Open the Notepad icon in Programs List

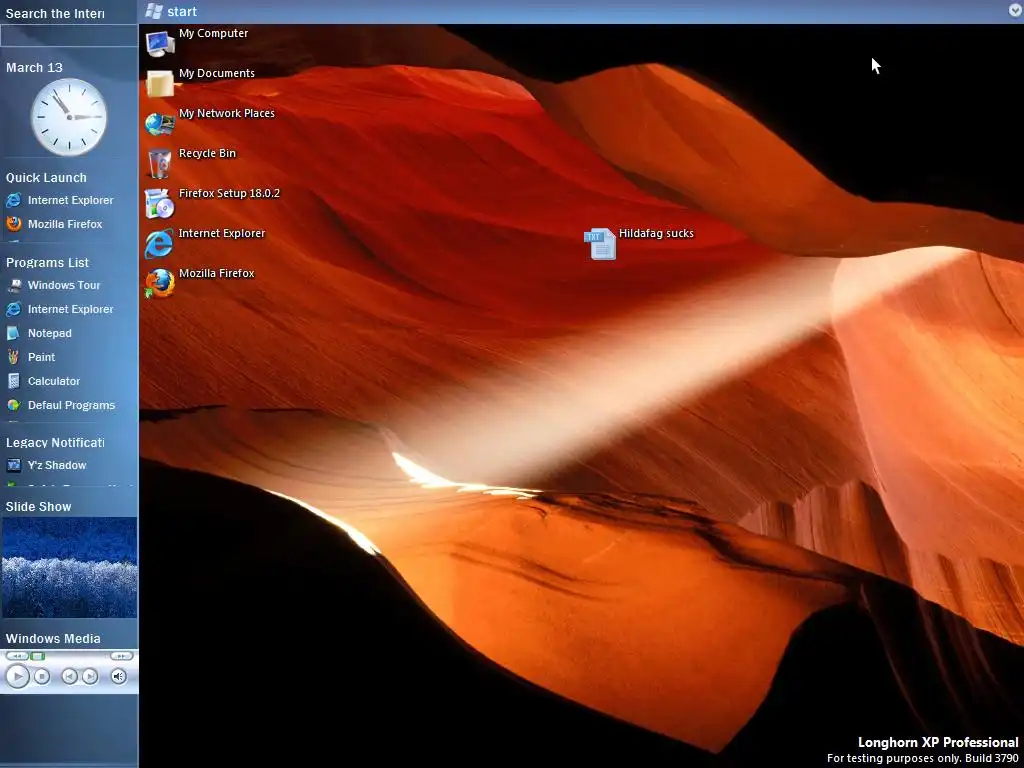pos(13,333)
